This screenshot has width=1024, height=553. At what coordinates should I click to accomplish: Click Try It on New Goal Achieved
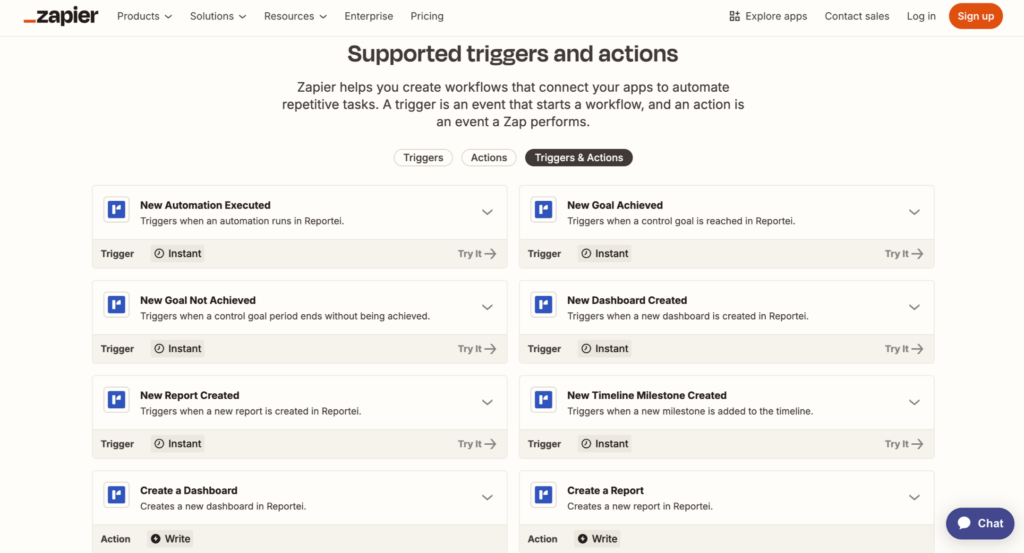point(904,253)
